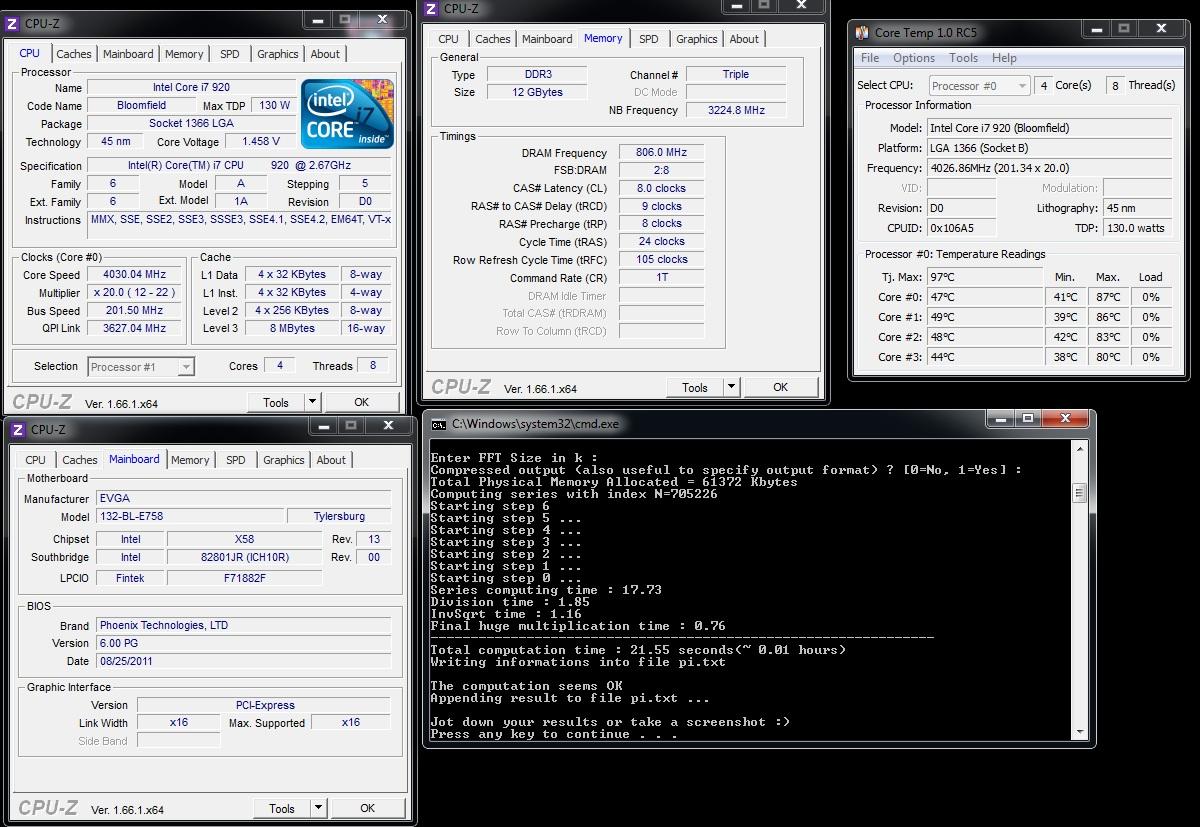Screen dimensions: 1200x827
Task: Click Core Temp thermometer title icon
Action: pyautogui.click(x=862, y=33)
